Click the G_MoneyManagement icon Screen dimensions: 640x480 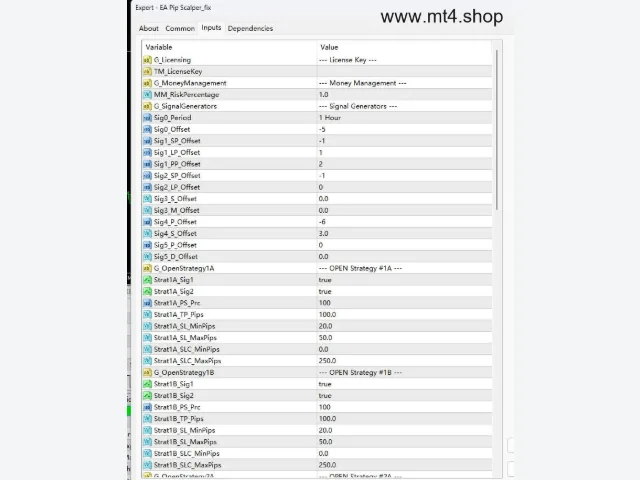point(147,83)
